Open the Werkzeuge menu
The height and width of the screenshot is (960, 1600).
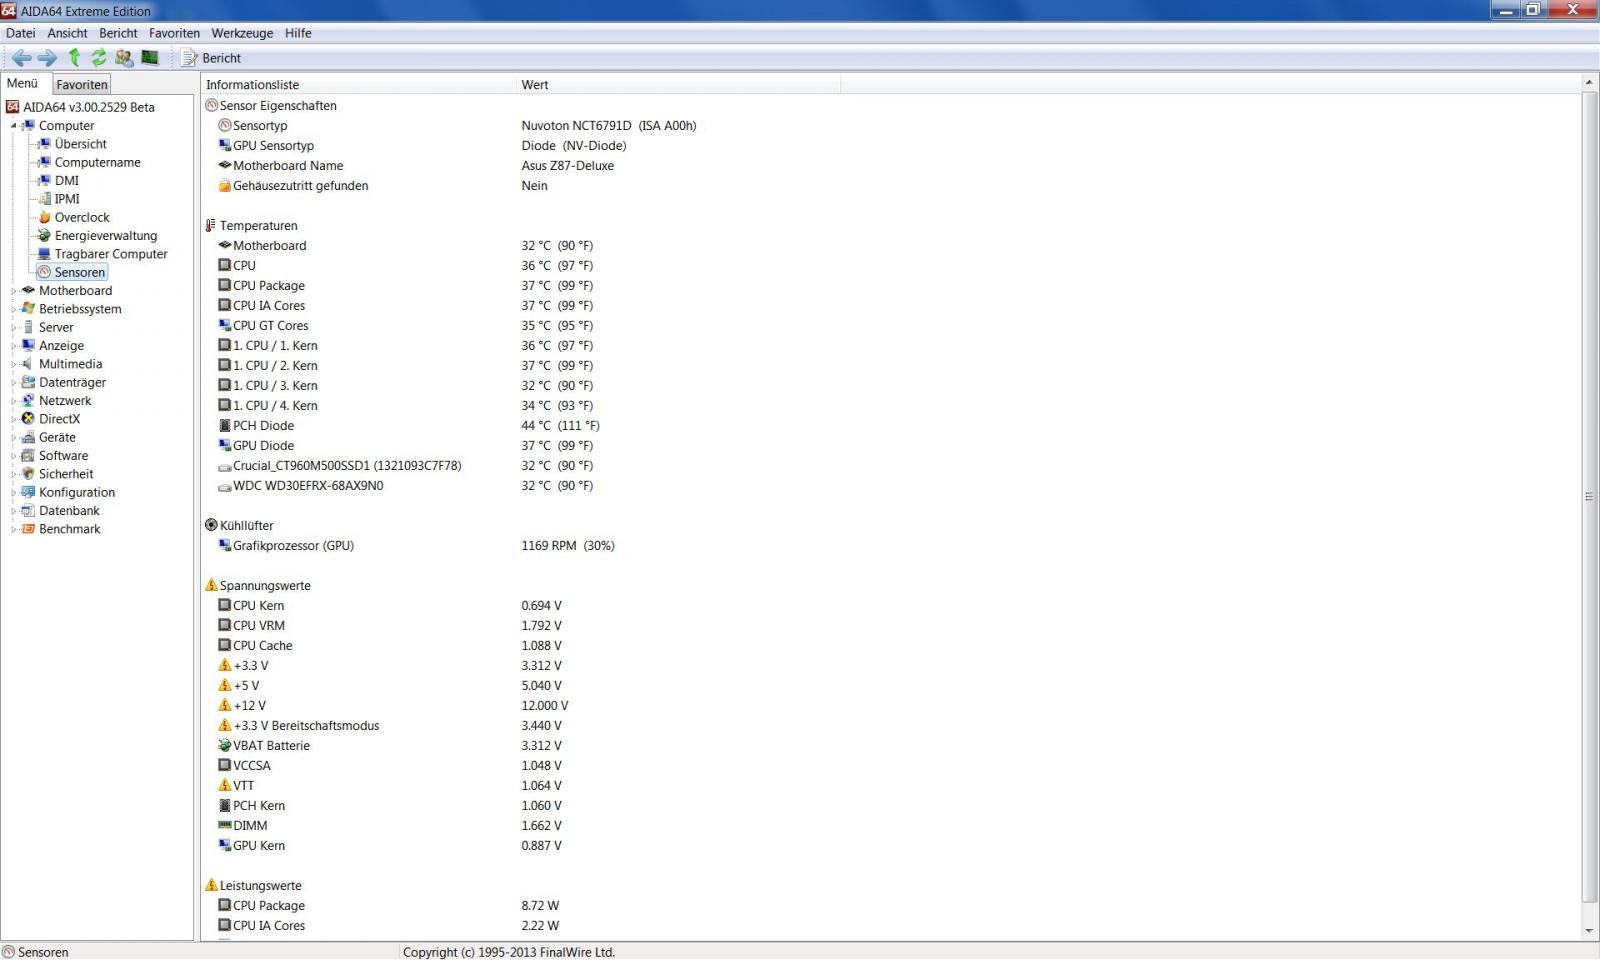242,33
